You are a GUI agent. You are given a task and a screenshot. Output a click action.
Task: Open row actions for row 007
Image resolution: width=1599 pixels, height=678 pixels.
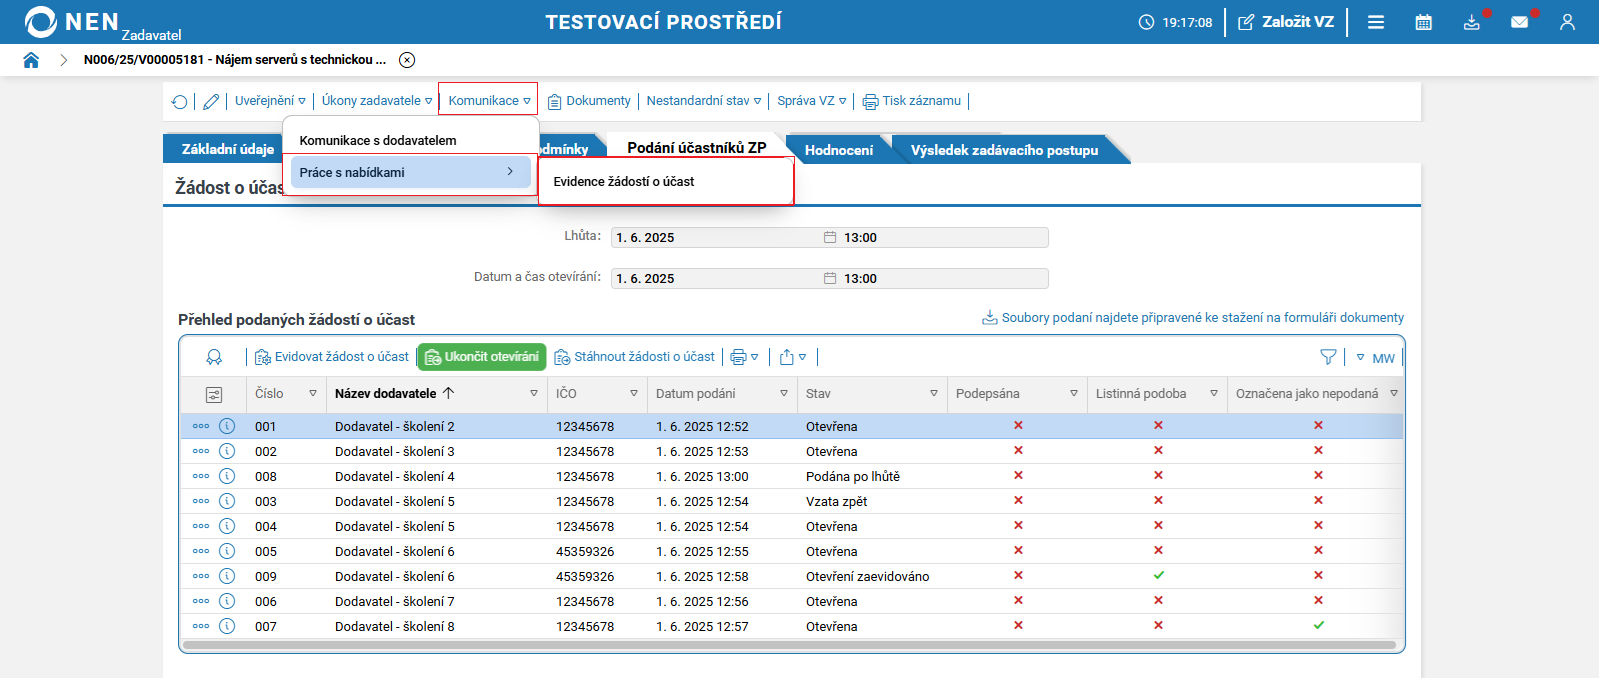(x=201, y=626)
